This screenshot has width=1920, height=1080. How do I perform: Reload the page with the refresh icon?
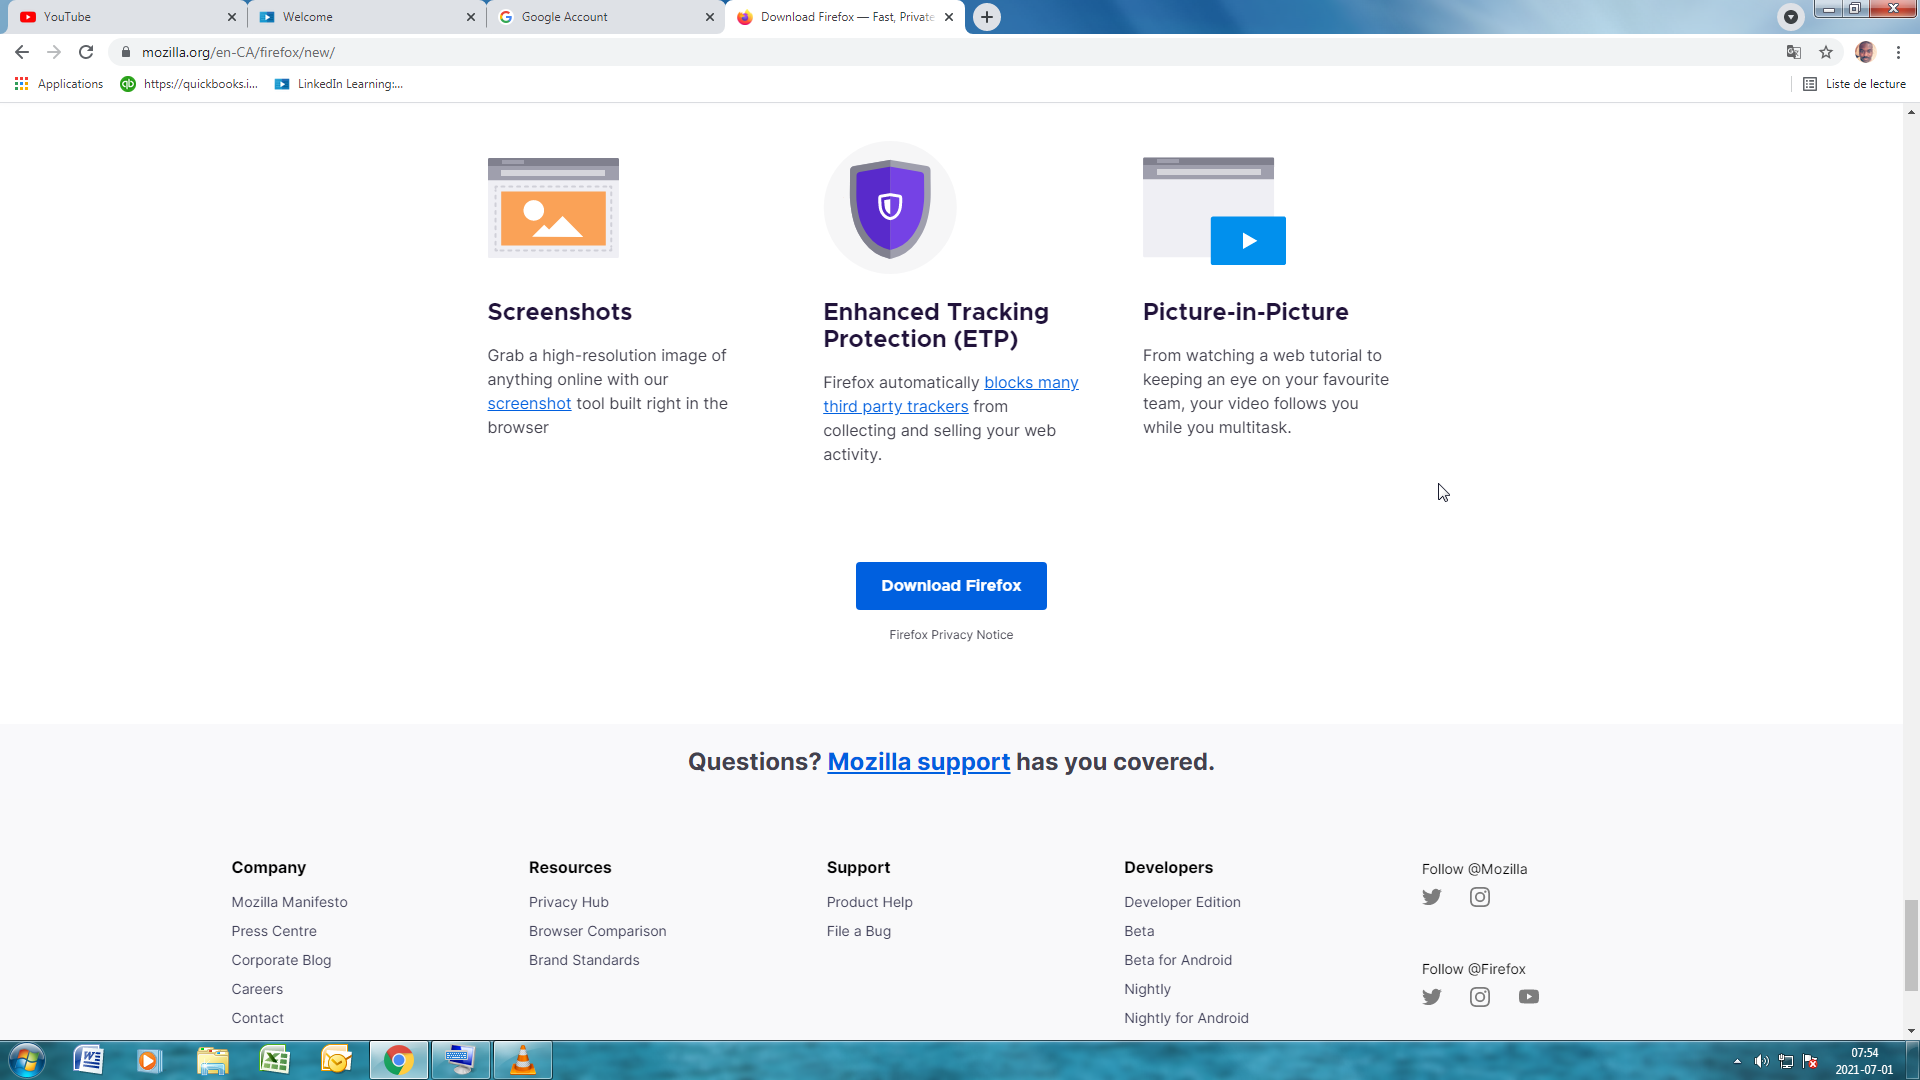pos(86,52)
